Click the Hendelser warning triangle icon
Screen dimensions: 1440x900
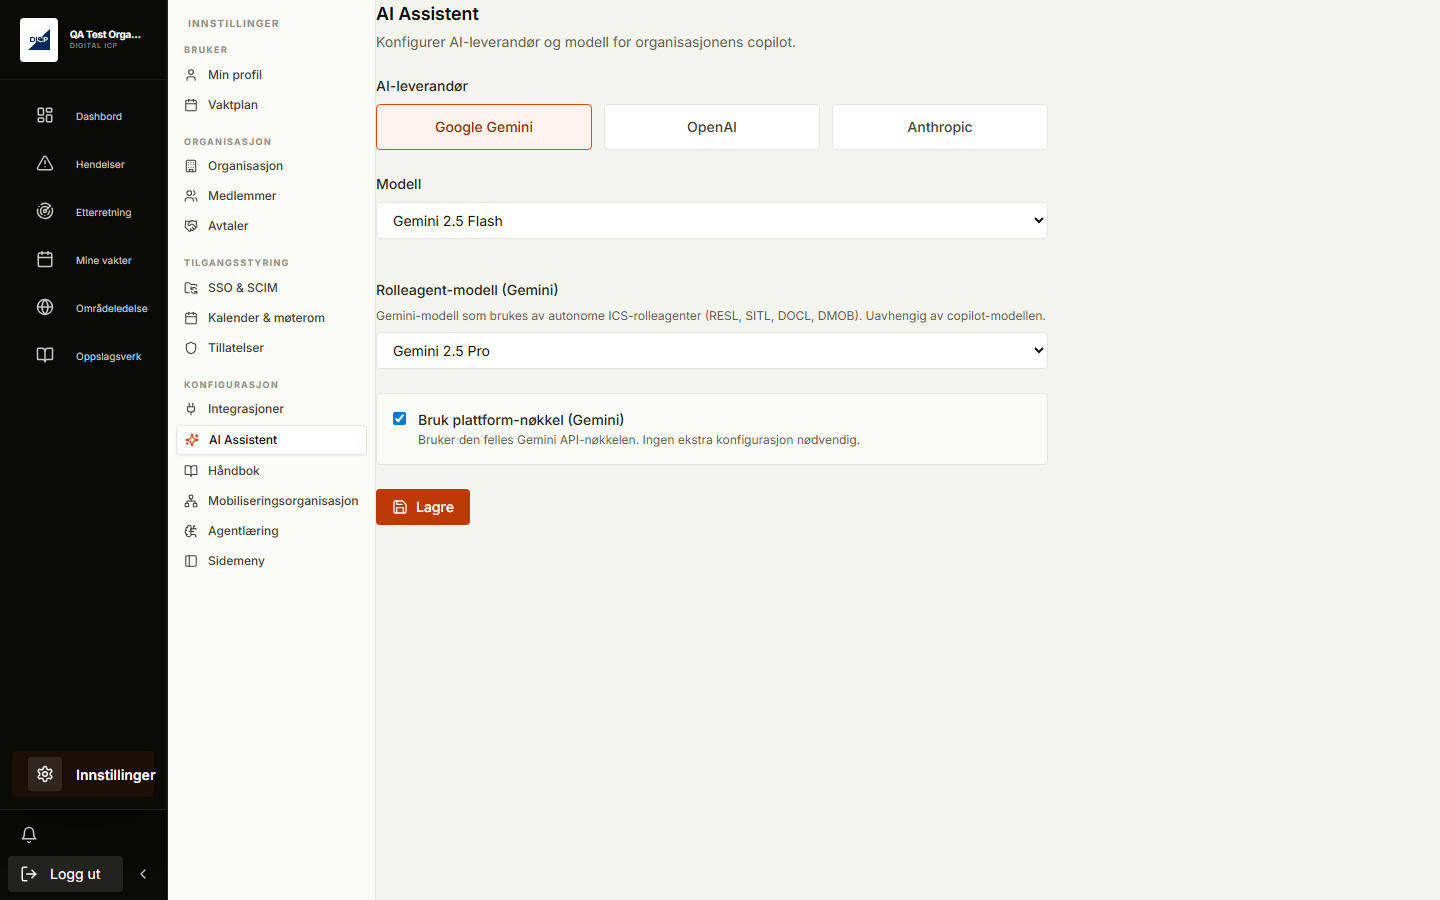[45, 163]
